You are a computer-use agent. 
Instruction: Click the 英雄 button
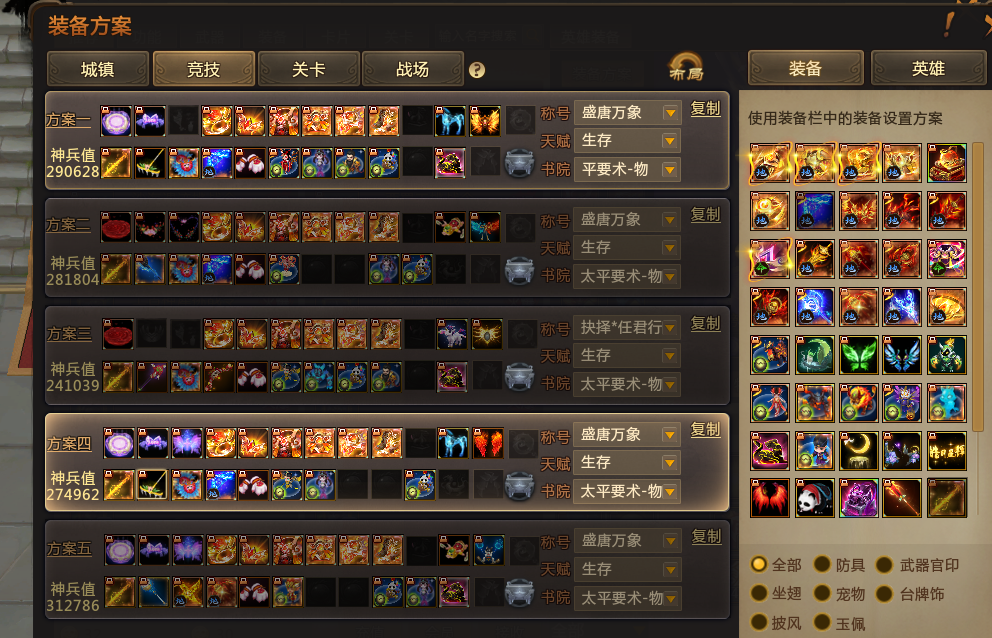coord(928,68)
